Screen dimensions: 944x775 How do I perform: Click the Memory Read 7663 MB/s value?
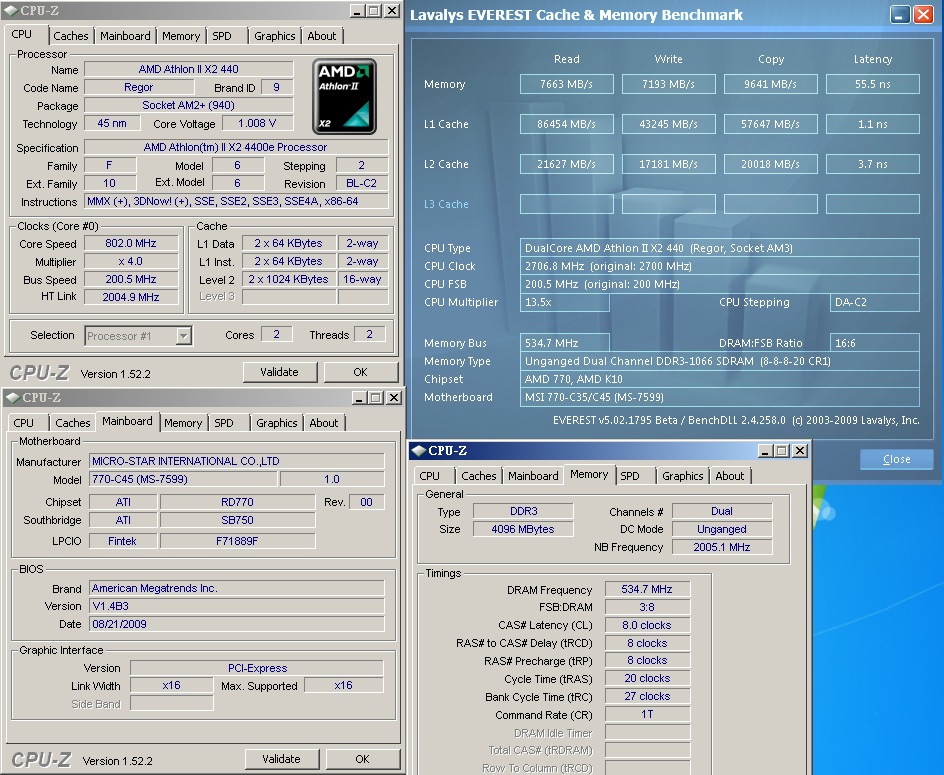tap(567, 84)
